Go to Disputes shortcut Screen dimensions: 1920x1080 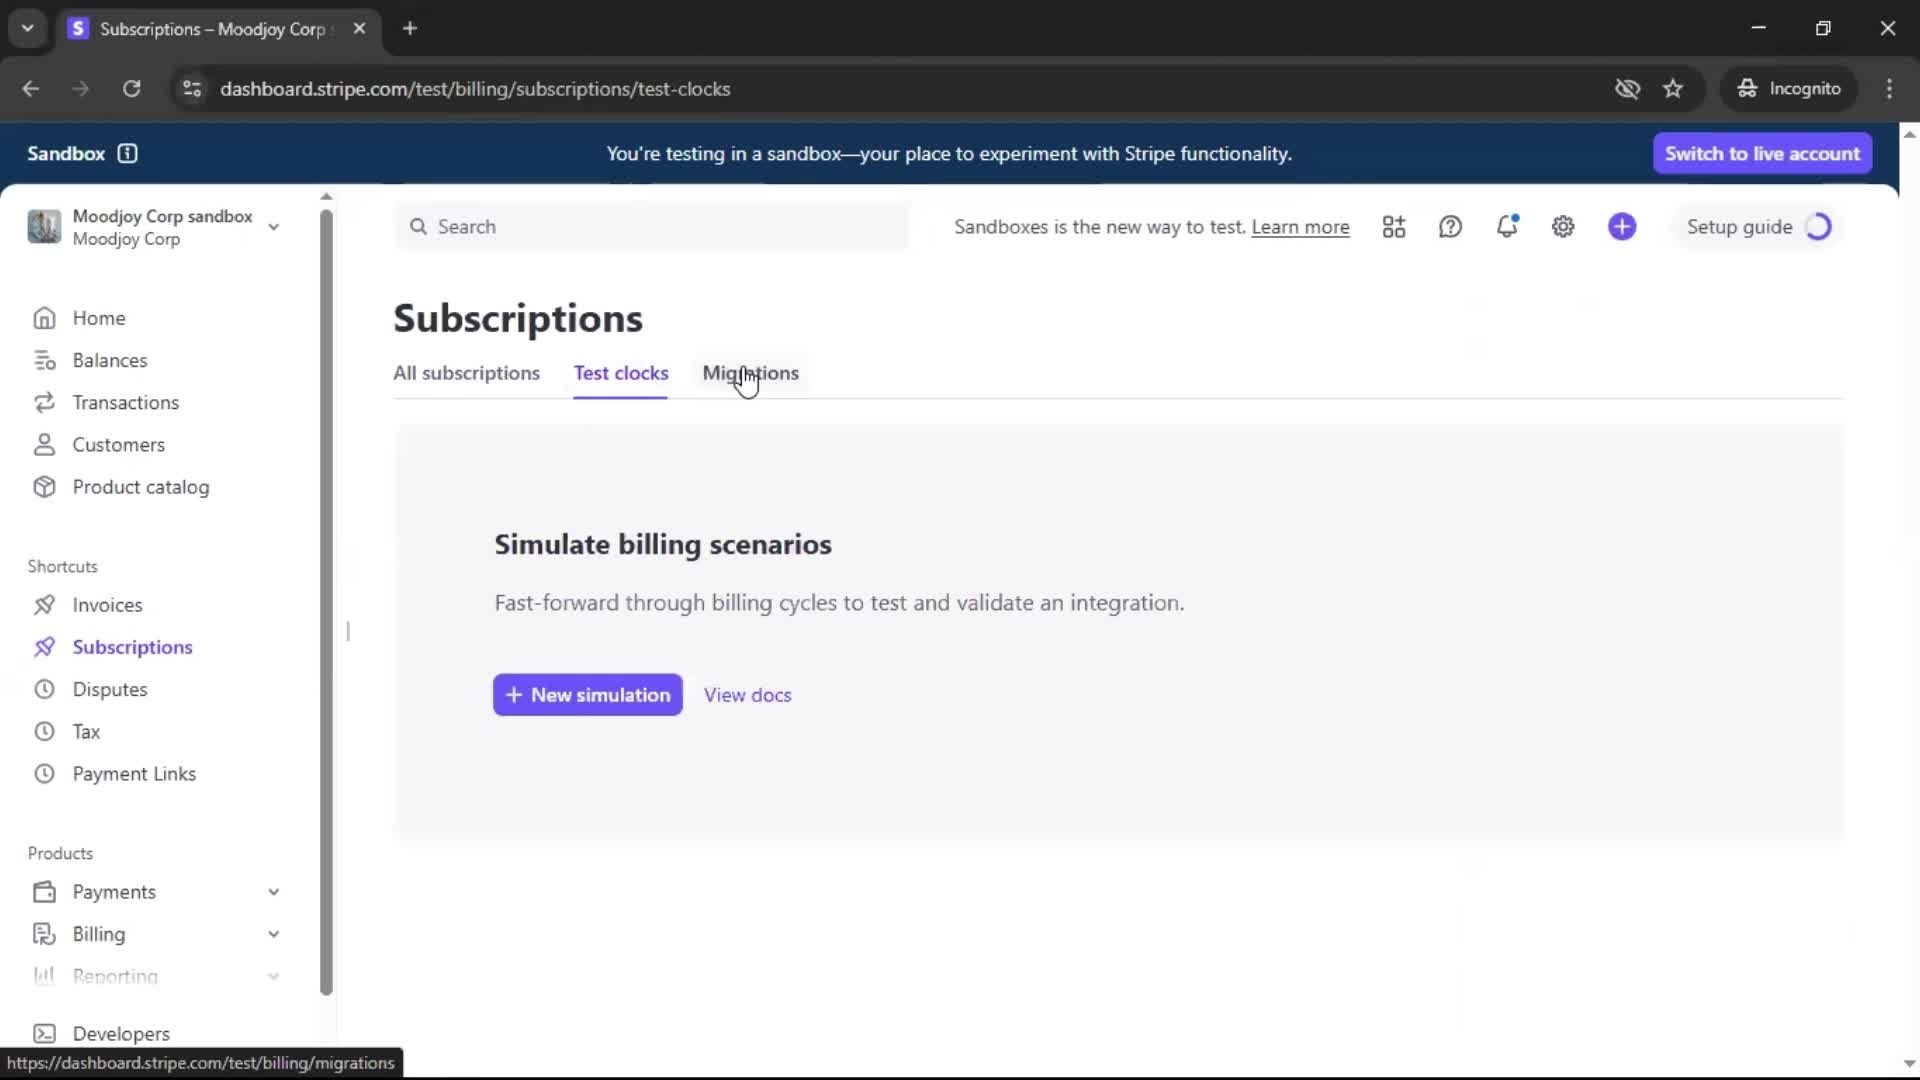[109, 689]
